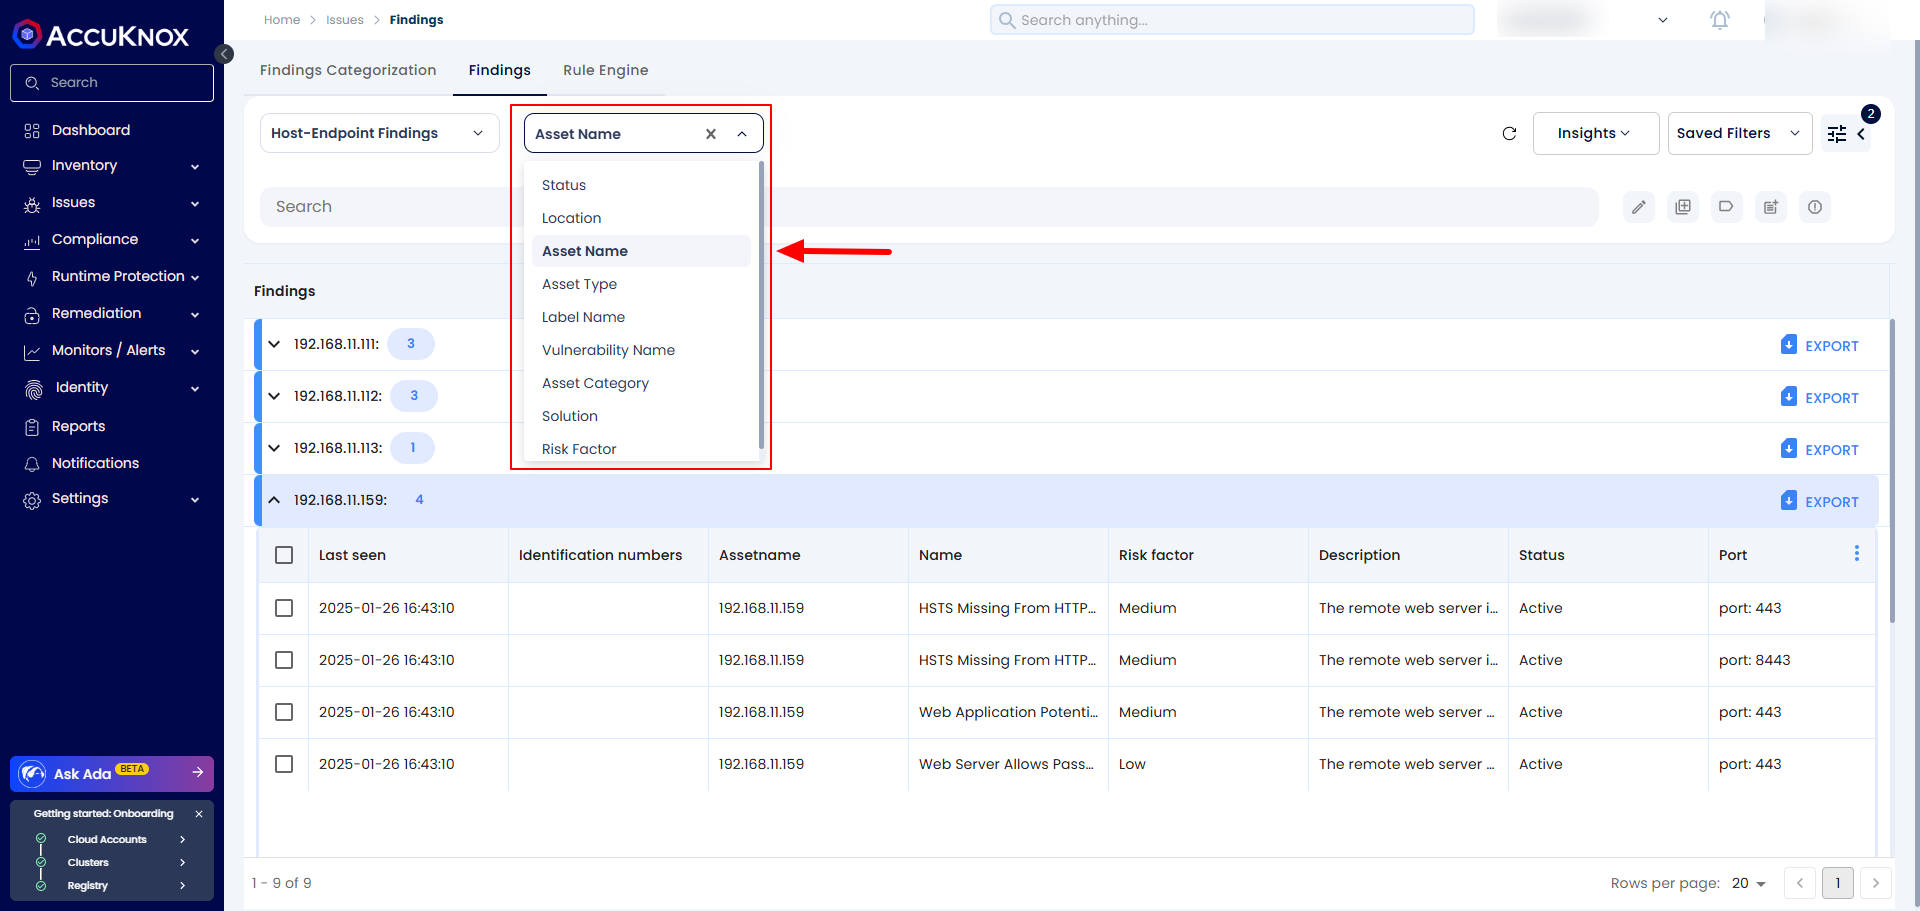Close the Getting started onboarding panel
Viewport: 1920px width, 911px height.
199,814
